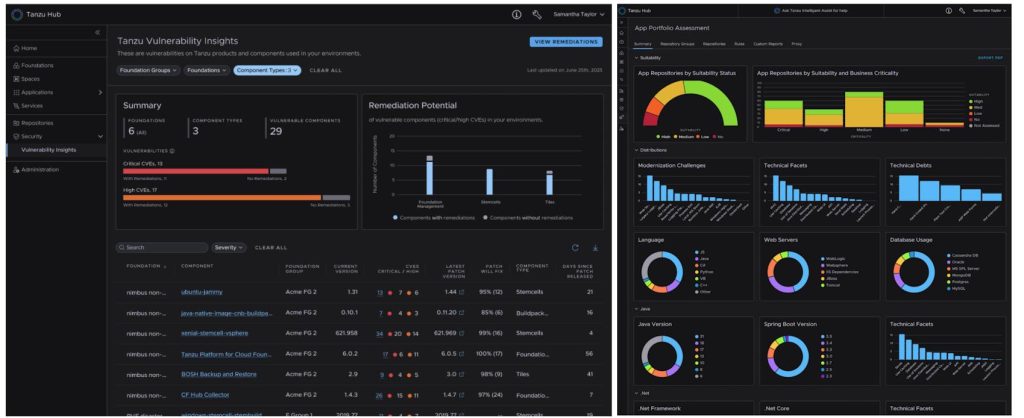This screenshot has height=418, width=1024.
Task: Switch to the Custom Reports tab
Action: 768,44
